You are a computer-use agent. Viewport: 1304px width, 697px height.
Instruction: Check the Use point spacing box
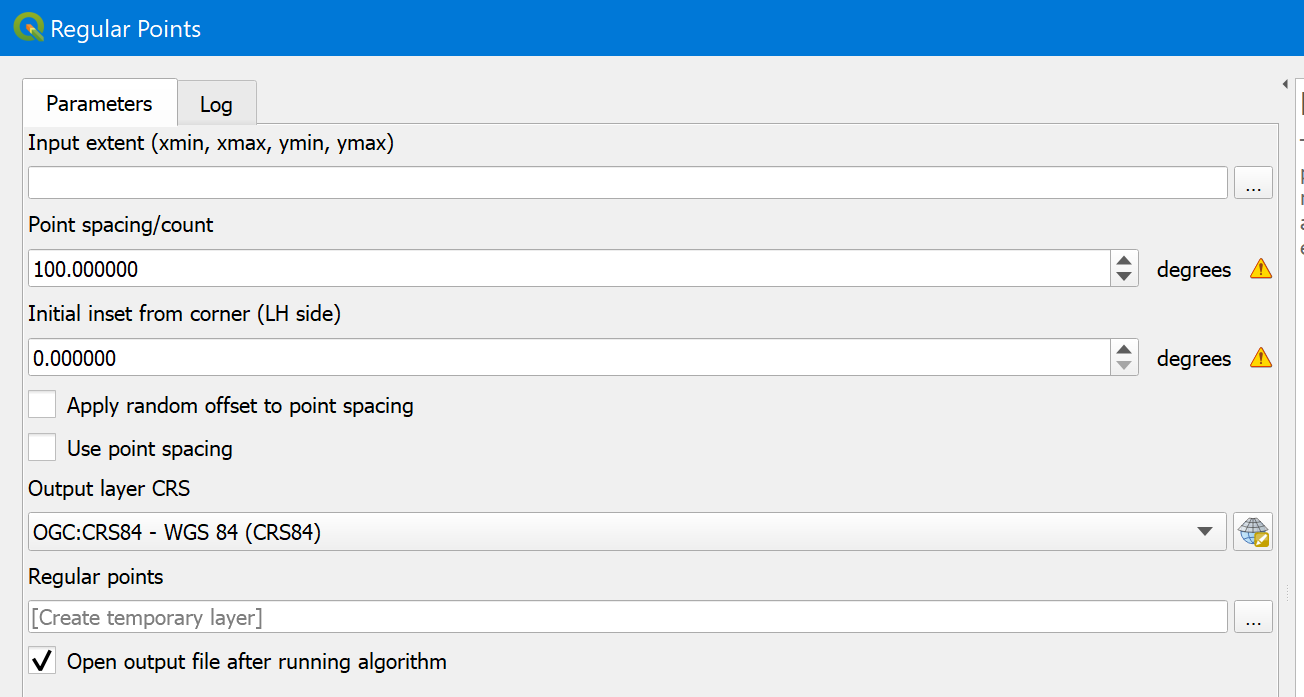(x=42, y=448)
